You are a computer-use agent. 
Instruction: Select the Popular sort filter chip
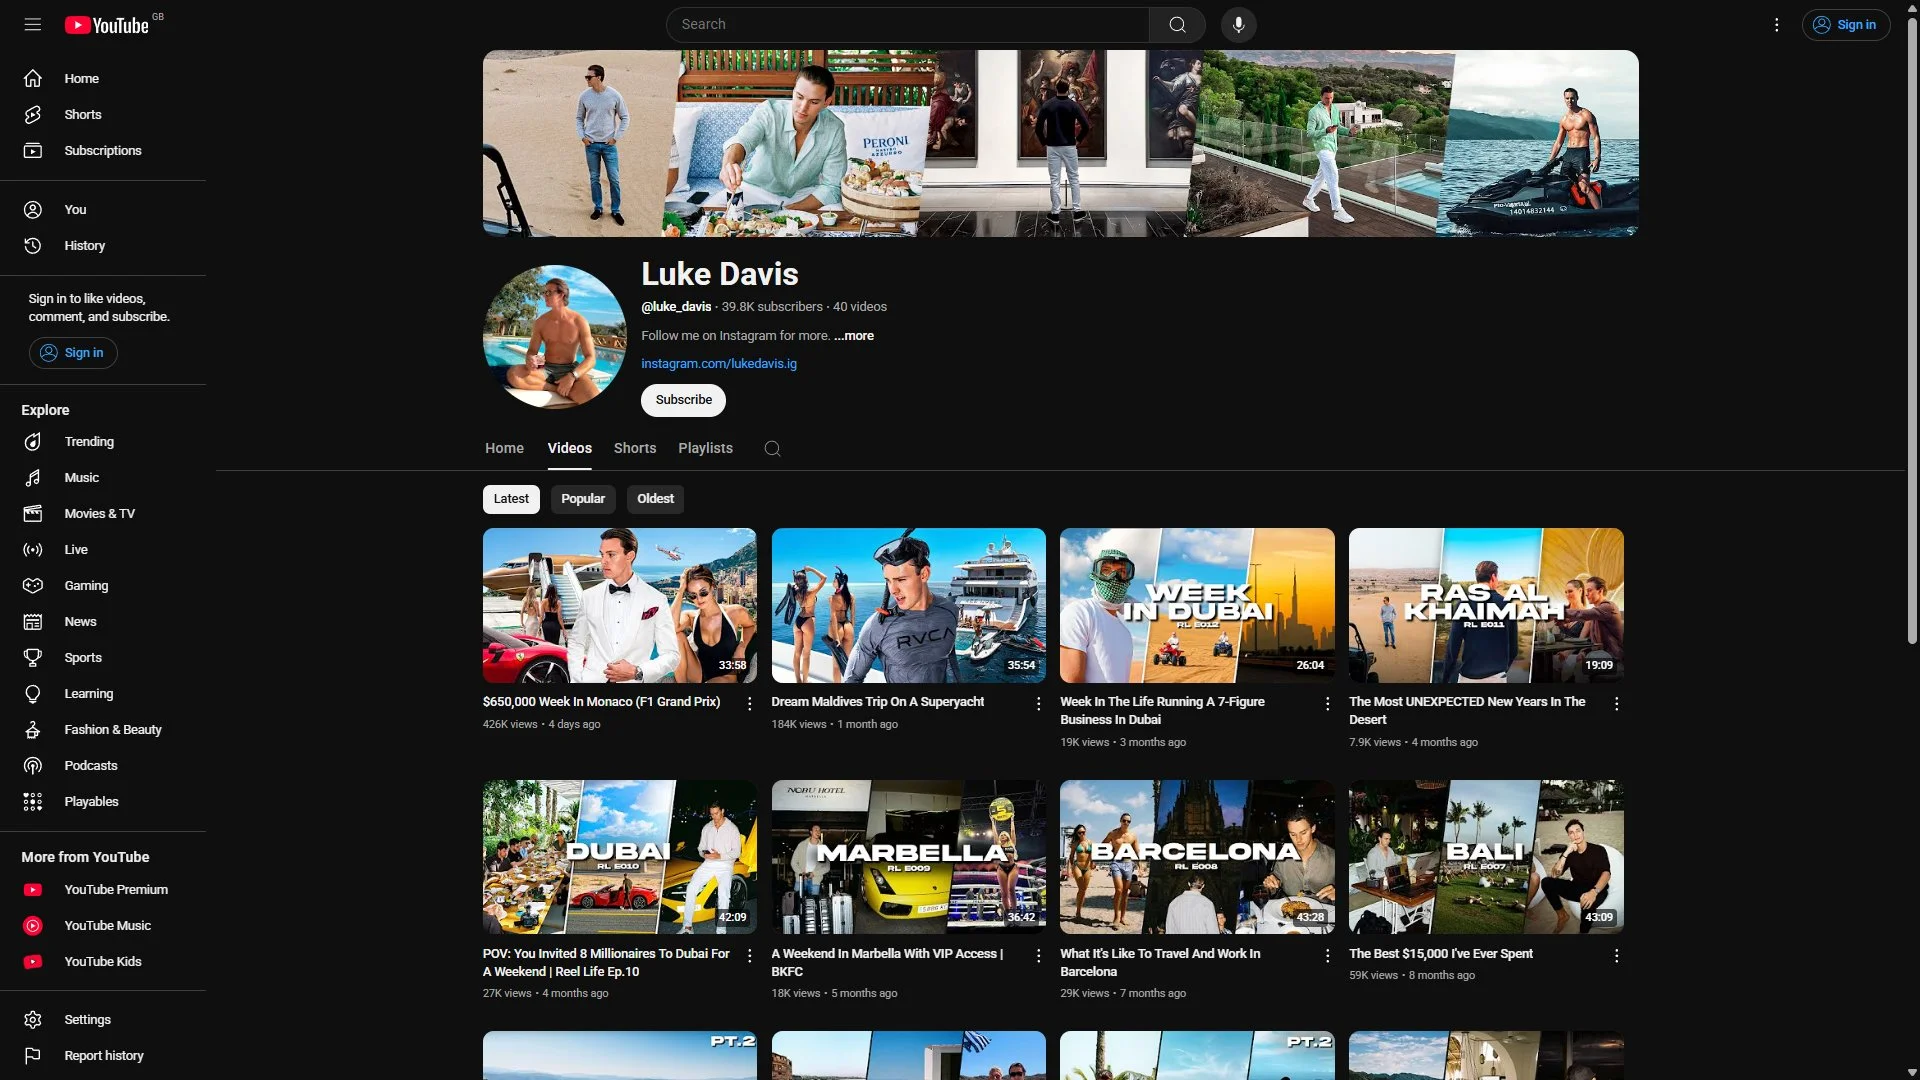pyautogui.click(x=583, y=499)
